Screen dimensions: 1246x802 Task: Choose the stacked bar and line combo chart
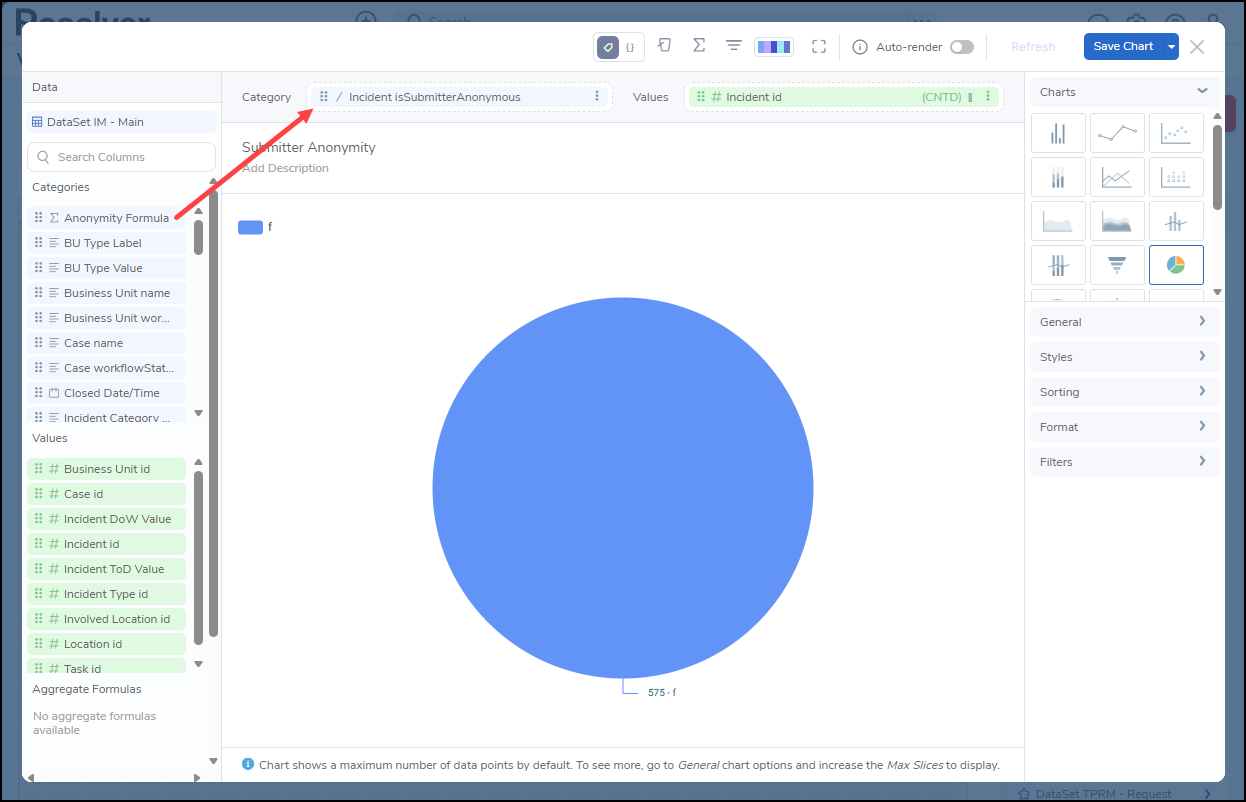click(x=1058, y=265)
